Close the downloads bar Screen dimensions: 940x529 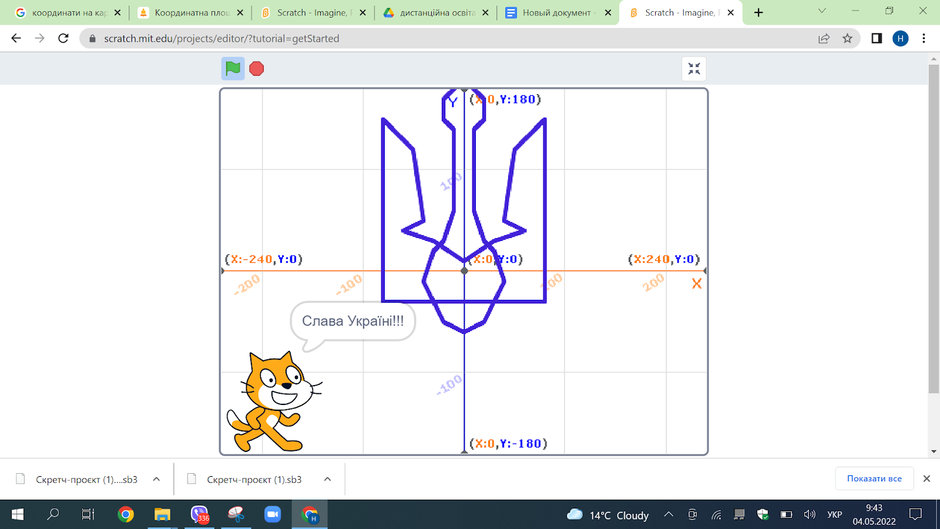pos(926,479)
